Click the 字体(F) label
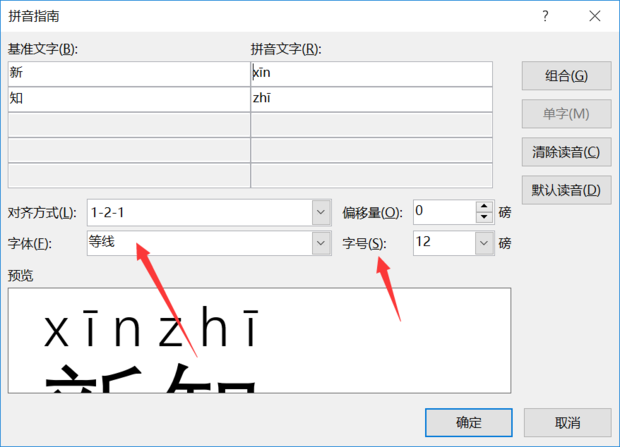This screenshot has width=620, height=447. tap(30, 243)
